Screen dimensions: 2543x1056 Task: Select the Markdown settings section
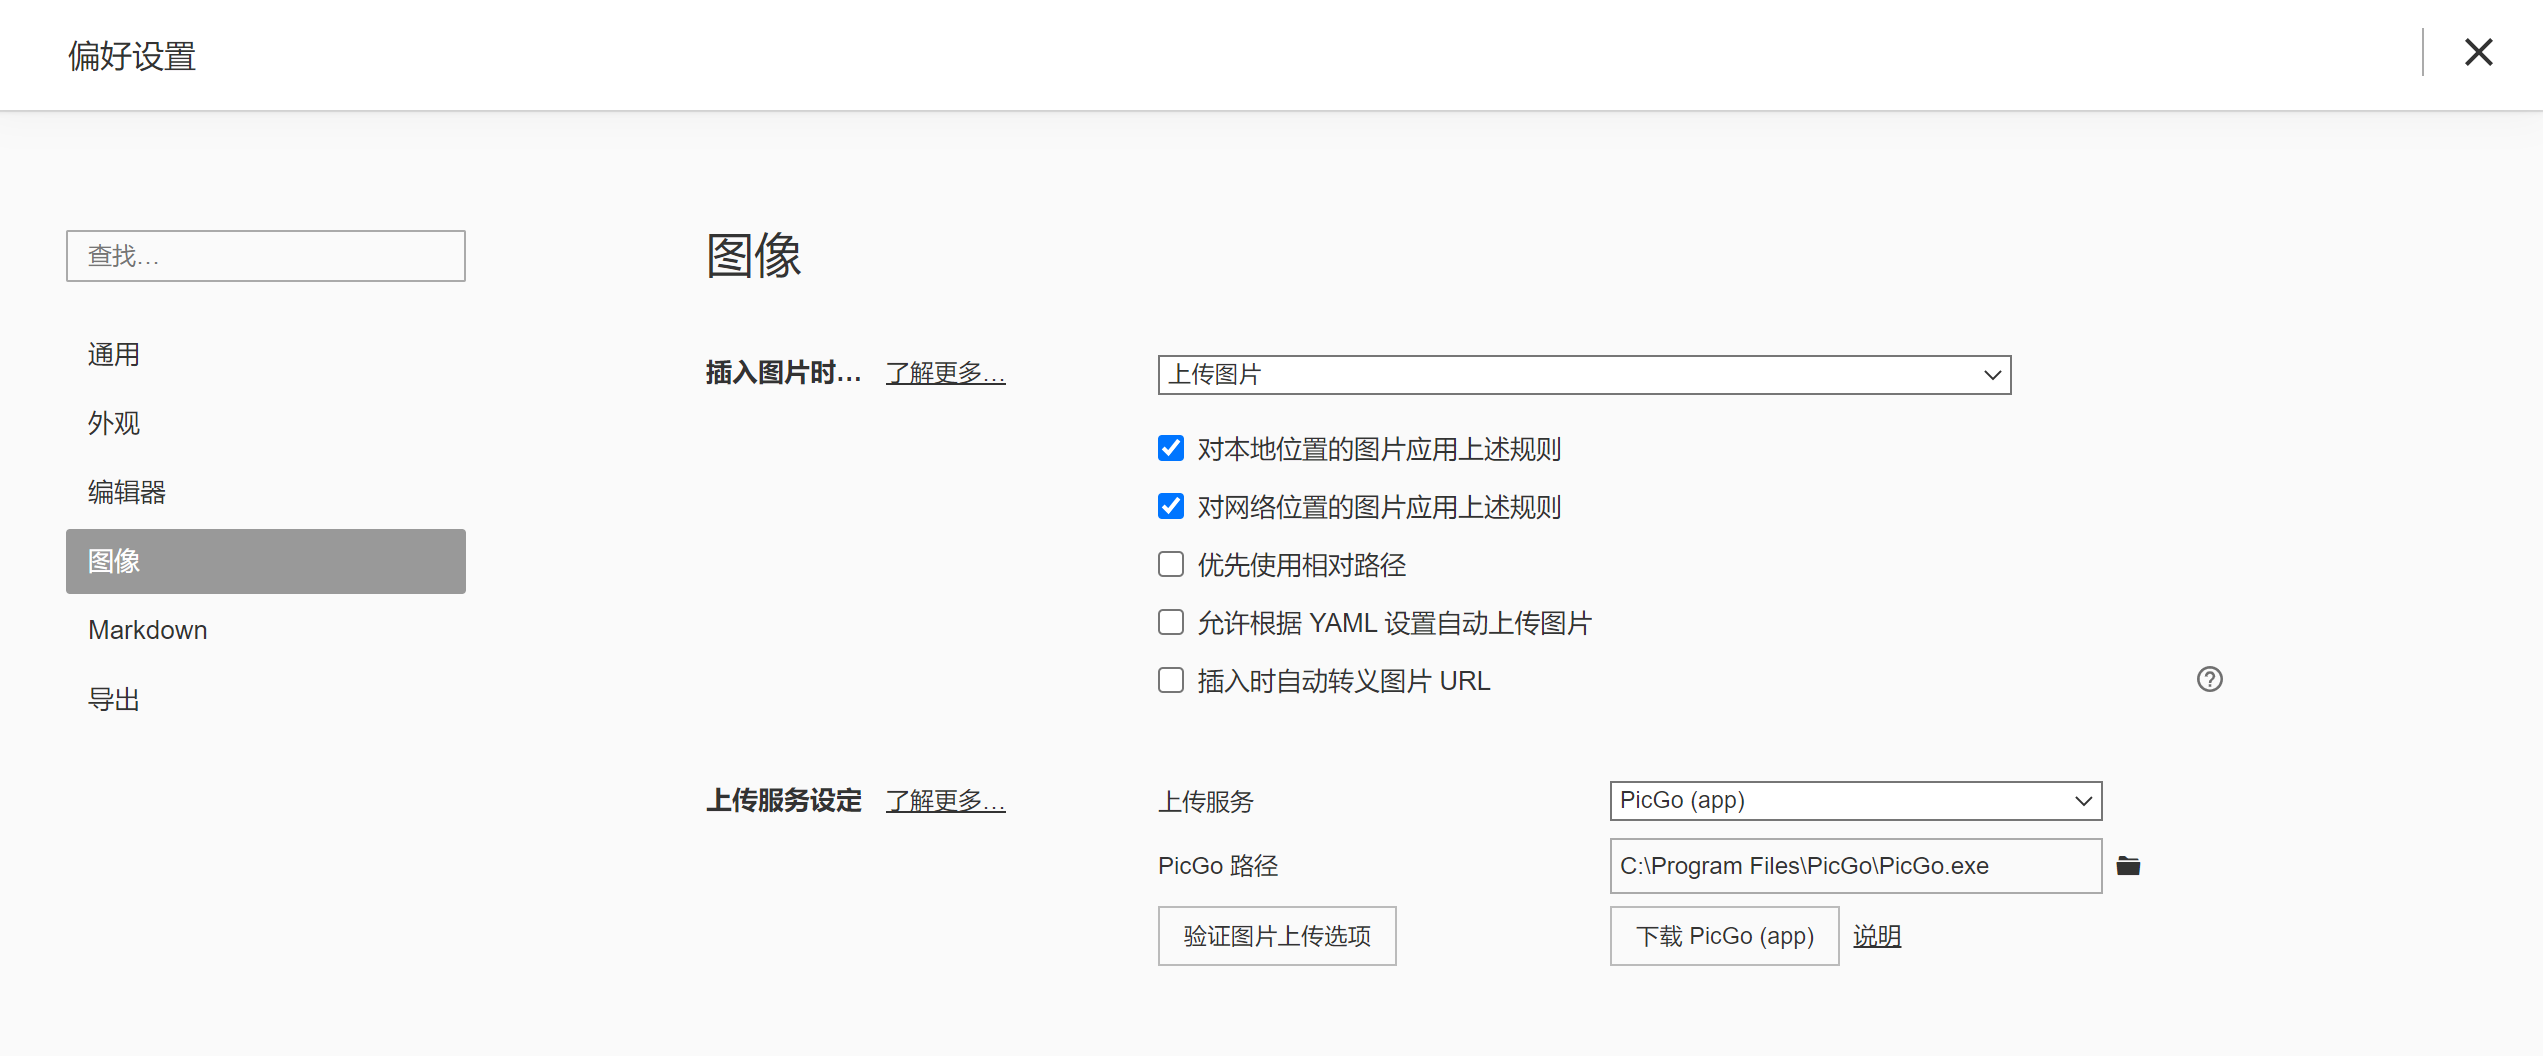point(148,631)
